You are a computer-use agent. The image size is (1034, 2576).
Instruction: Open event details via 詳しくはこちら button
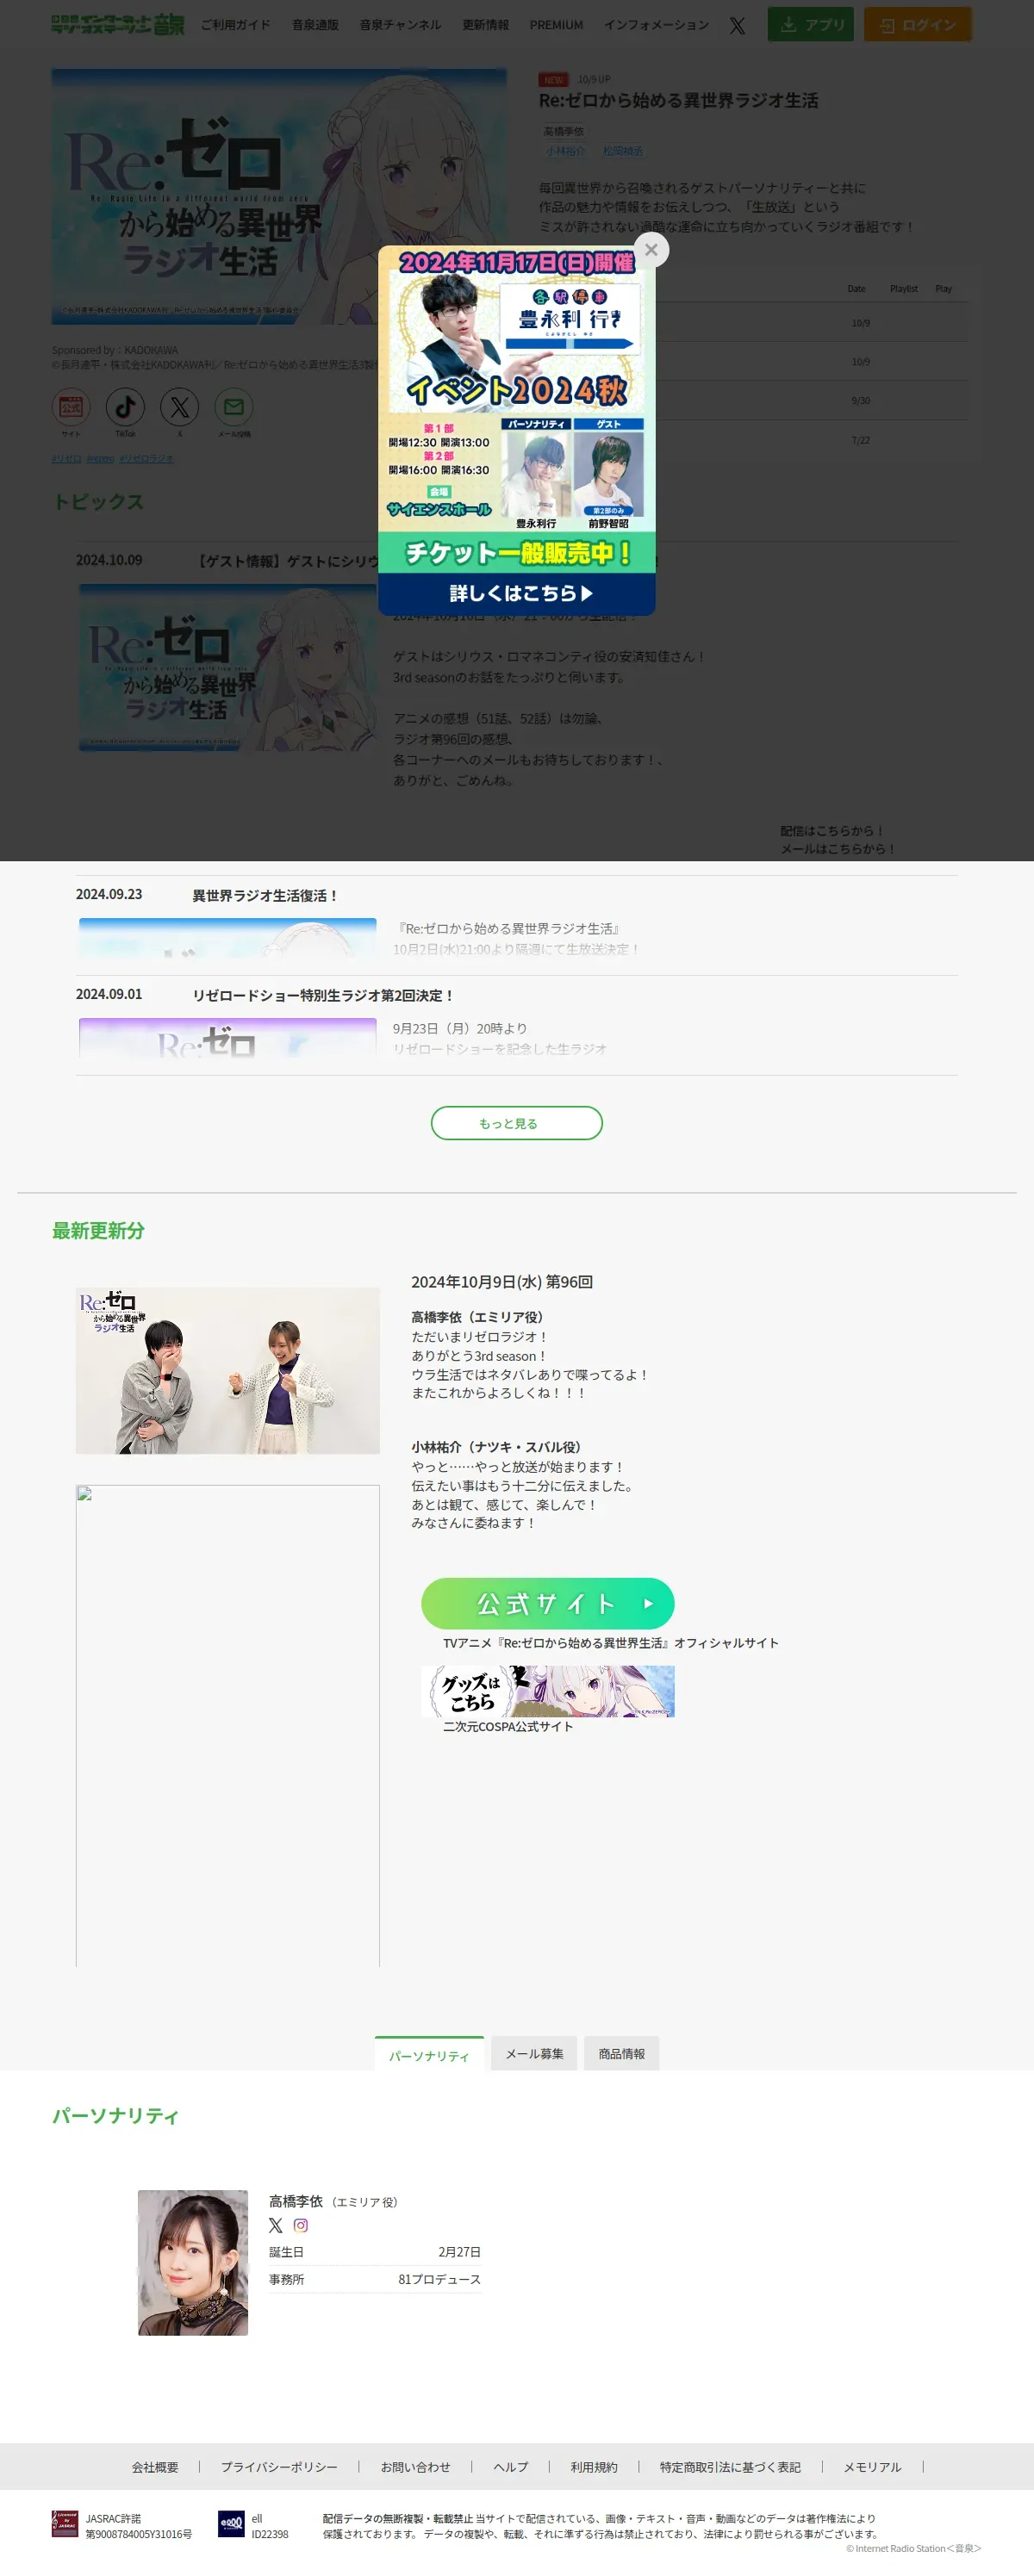click(517, 593)
